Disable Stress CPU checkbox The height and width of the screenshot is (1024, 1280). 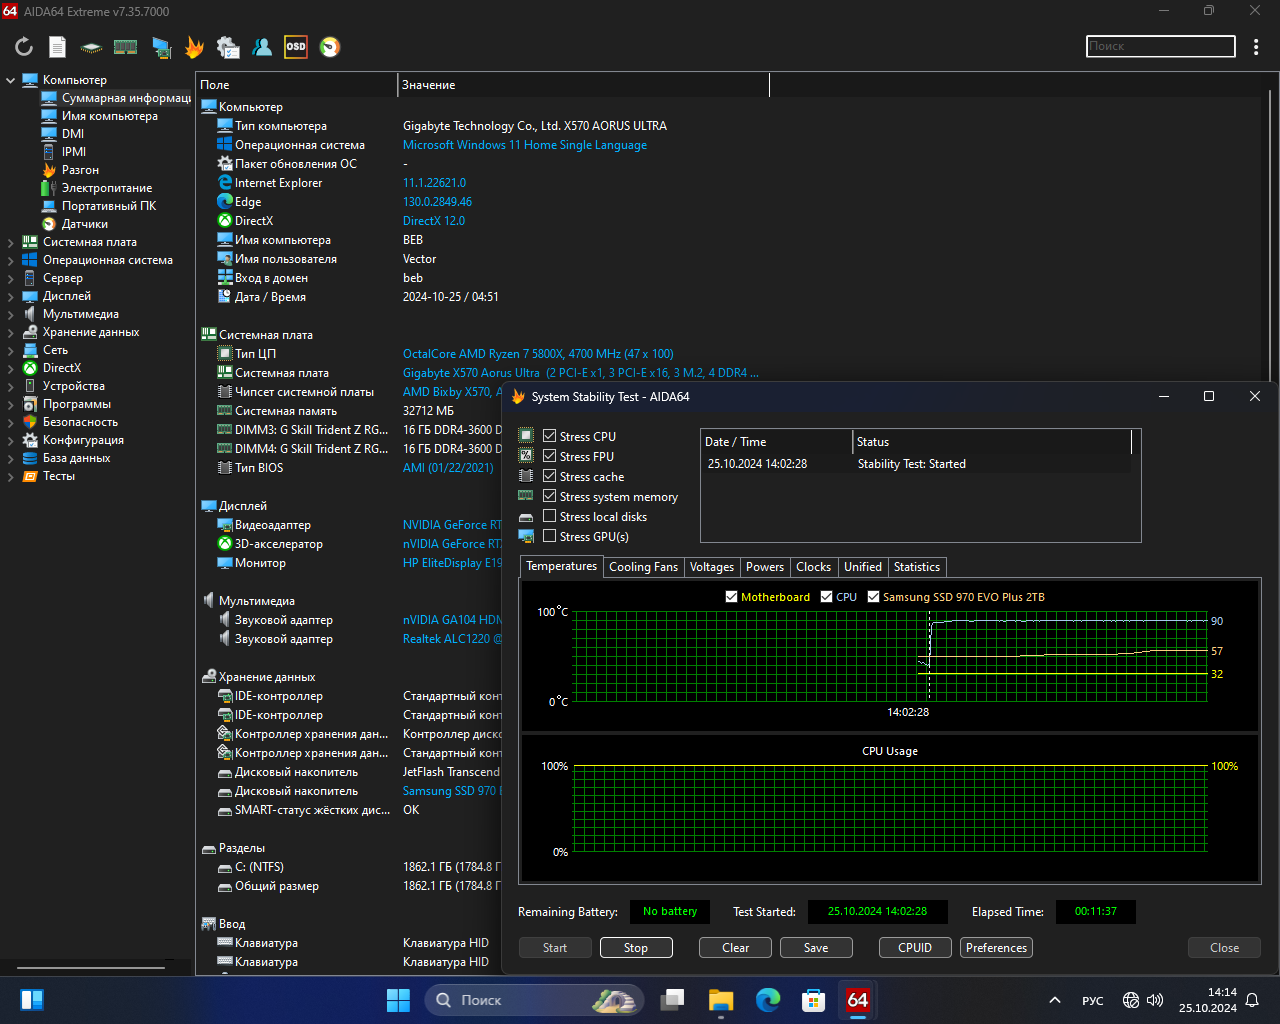coord(549,436)
